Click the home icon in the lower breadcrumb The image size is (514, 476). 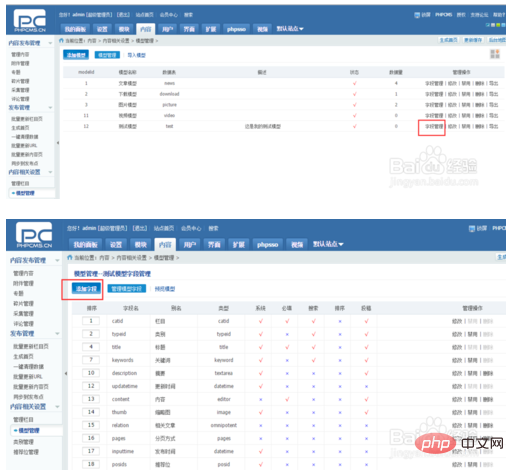pyautogui.click(x=70, y=257)
